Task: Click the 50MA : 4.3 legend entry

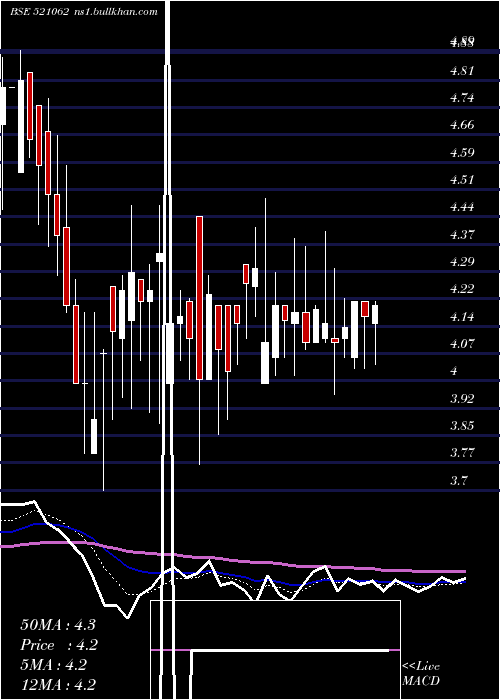Action: pos(58,625)
